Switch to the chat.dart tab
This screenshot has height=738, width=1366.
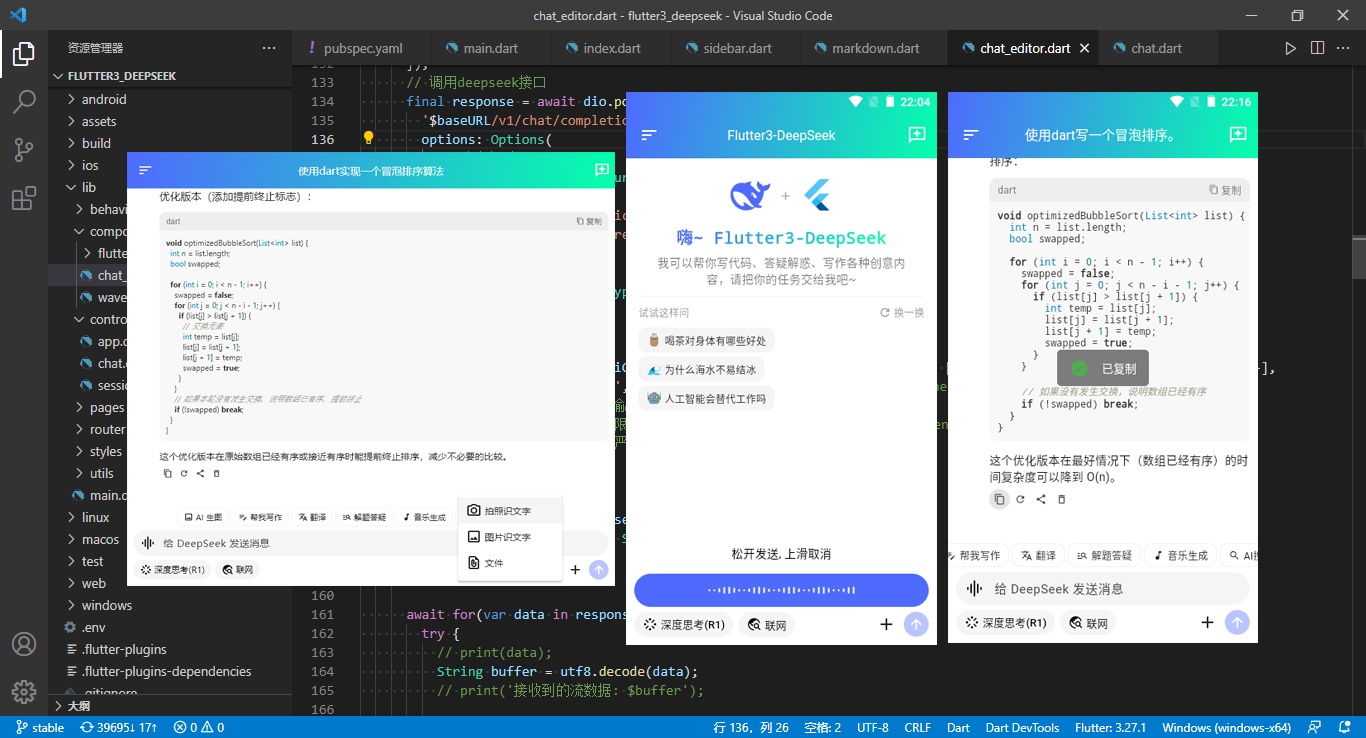tap(1155, 47)
